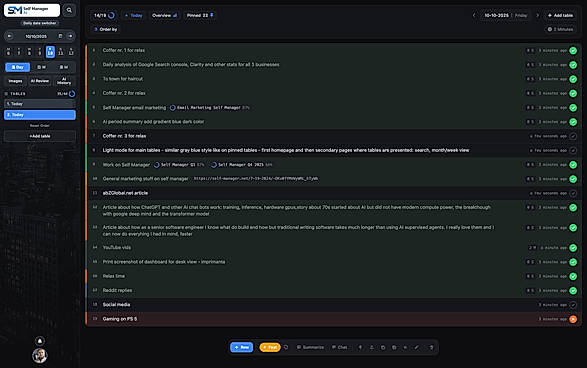Toggle completion of YouTube vids
This screenshot has height=368, width=587.
[573, 248]
